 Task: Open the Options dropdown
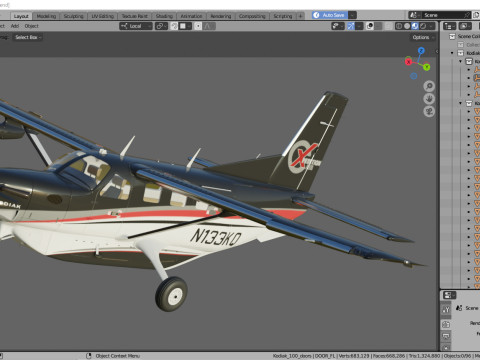click(423, 37)
